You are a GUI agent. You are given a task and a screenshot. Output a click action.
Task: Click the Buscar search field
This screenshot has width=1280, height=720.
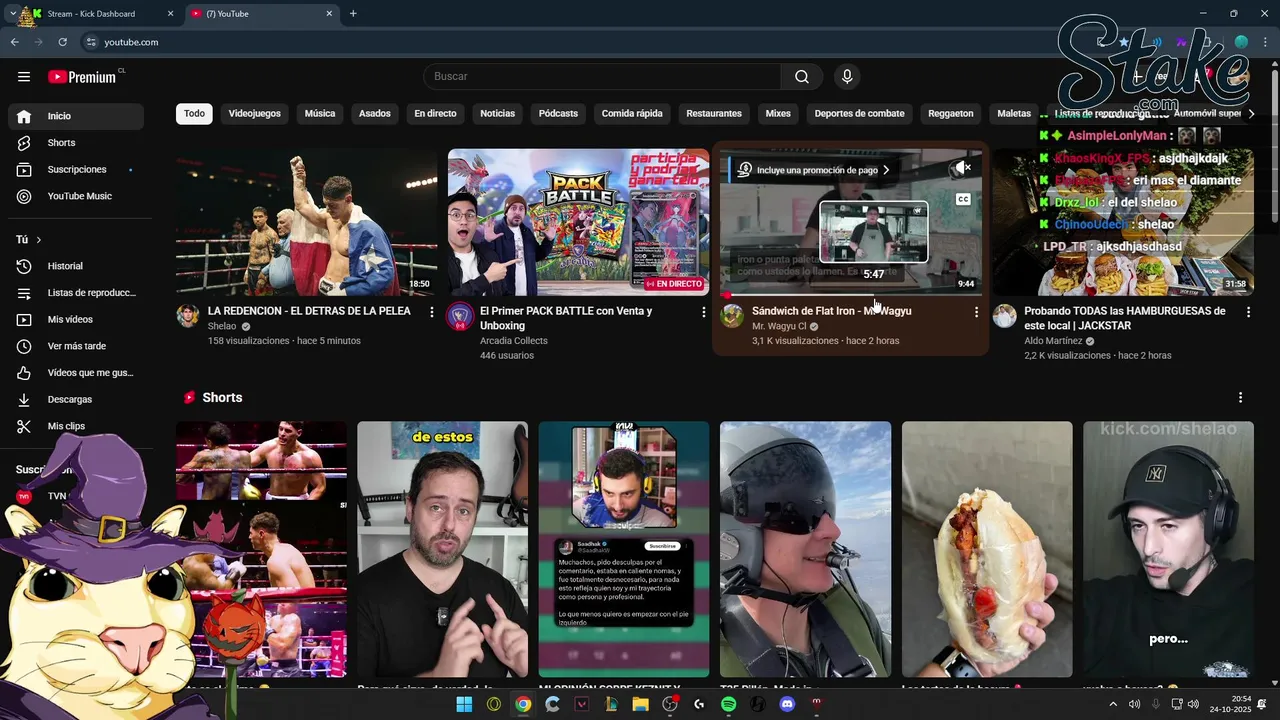602,77
